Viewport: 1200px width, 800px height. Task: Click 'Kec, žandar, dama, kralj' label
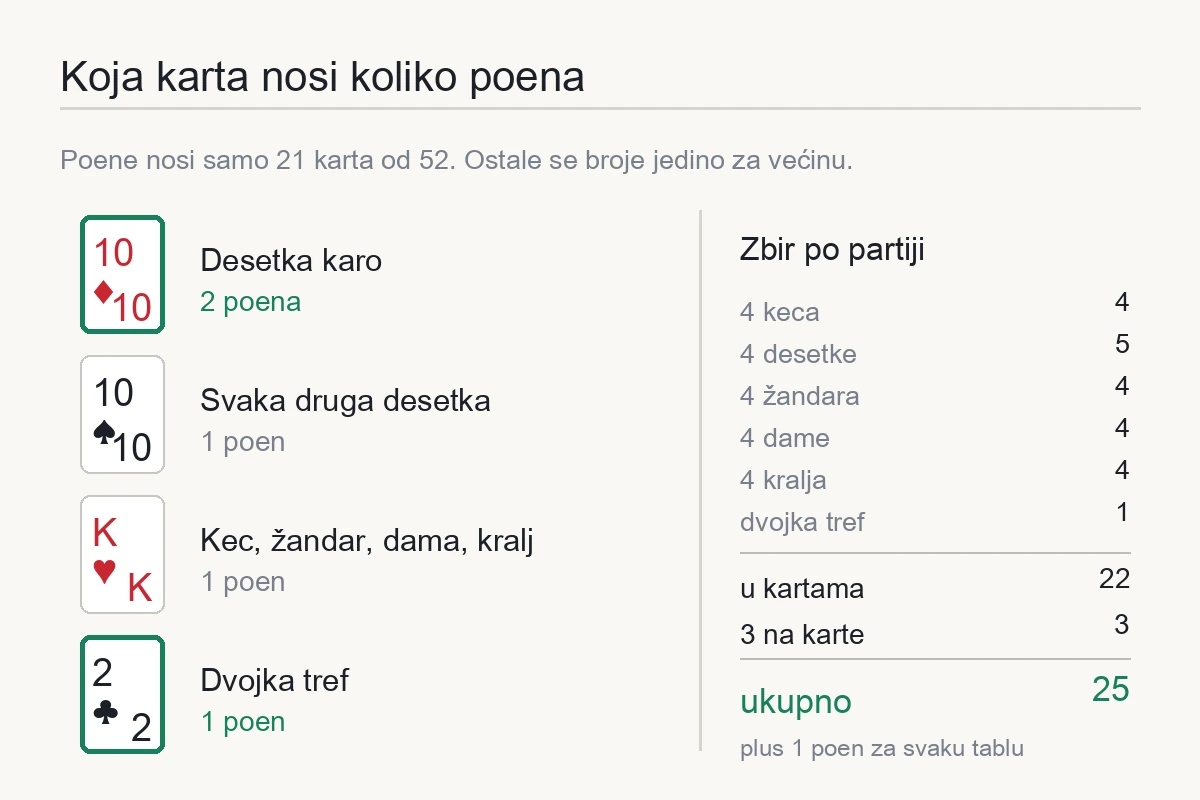pos(367,542)
